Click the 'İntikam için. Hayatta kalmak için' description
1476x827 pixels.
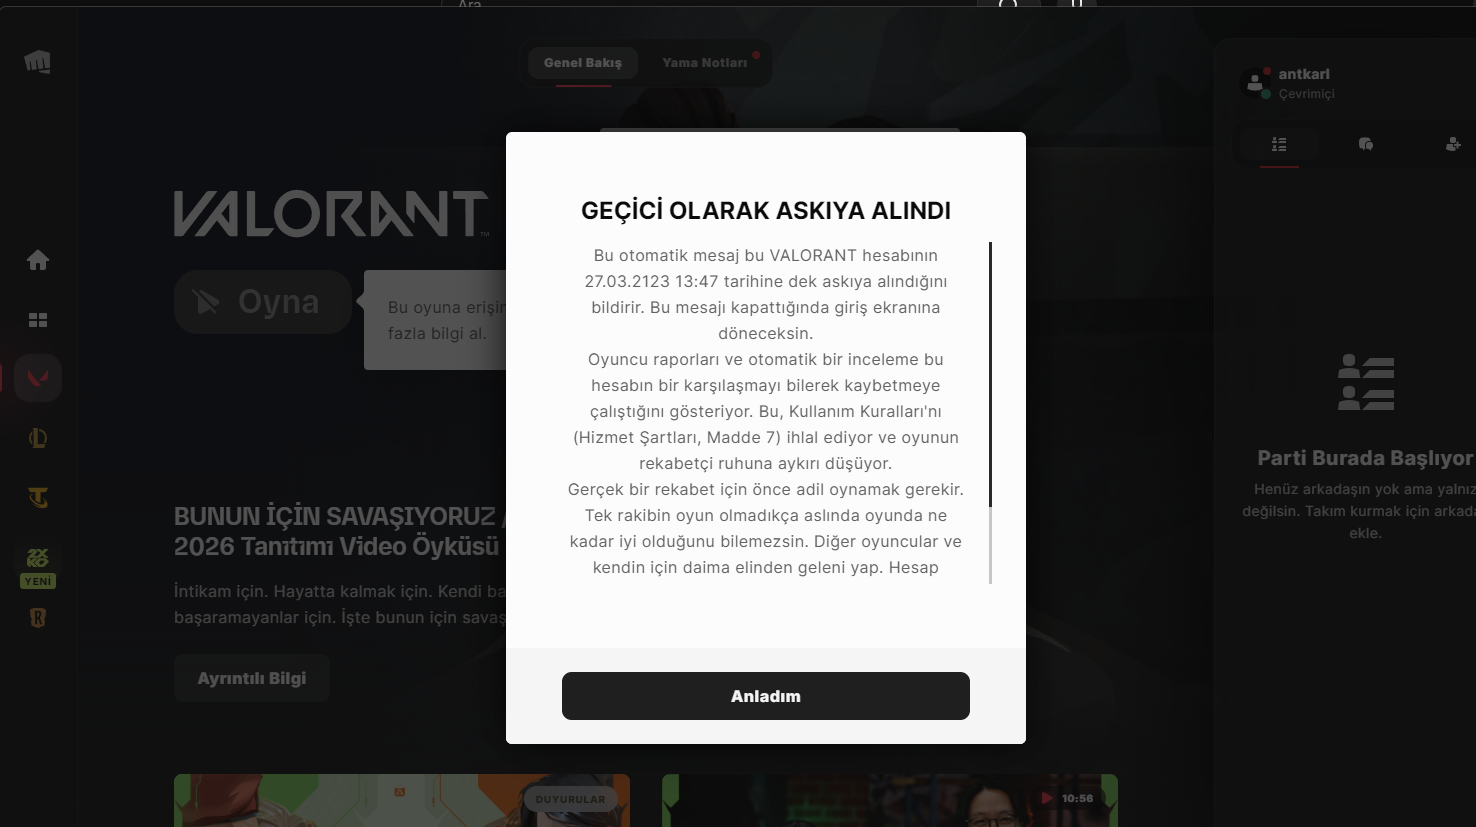(x=340, y=604)
